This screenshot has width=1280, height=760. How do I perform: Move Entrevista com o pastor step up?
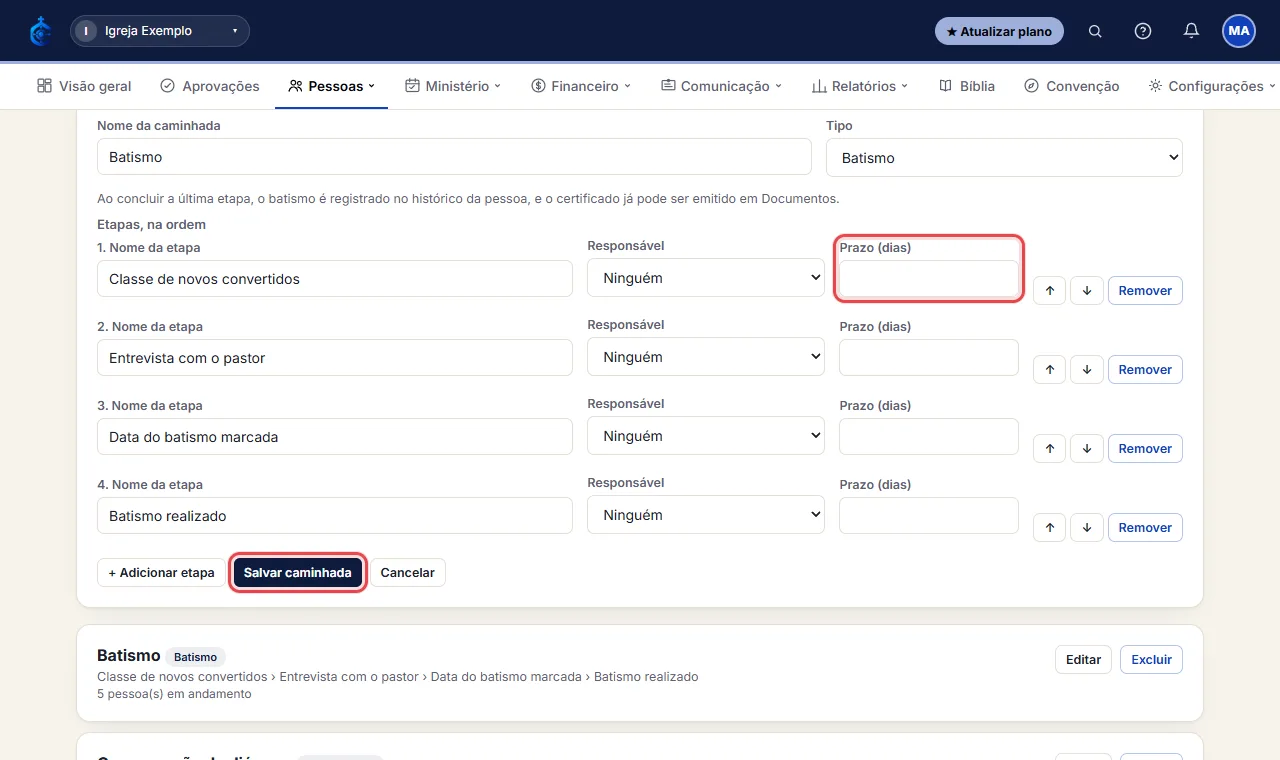pyautogui.click(x=1049, y=370)
